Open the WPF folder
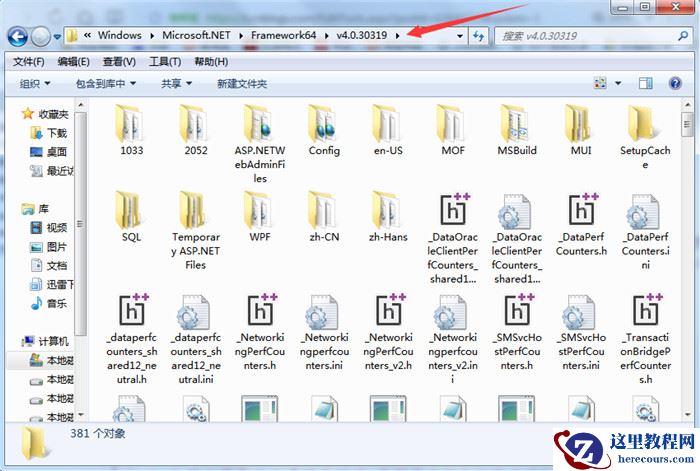This screenshot has width=700, height=471. point(260,217)
